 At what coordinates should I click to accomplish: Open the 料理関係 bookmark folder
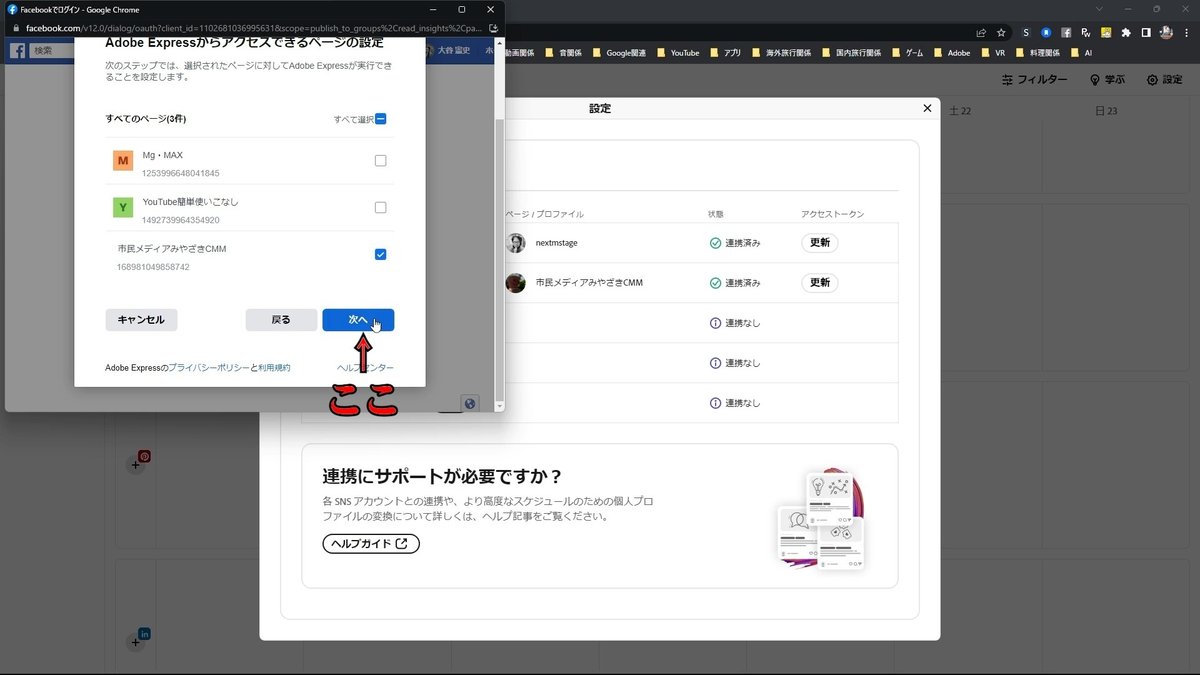[x=1036, y=53]
